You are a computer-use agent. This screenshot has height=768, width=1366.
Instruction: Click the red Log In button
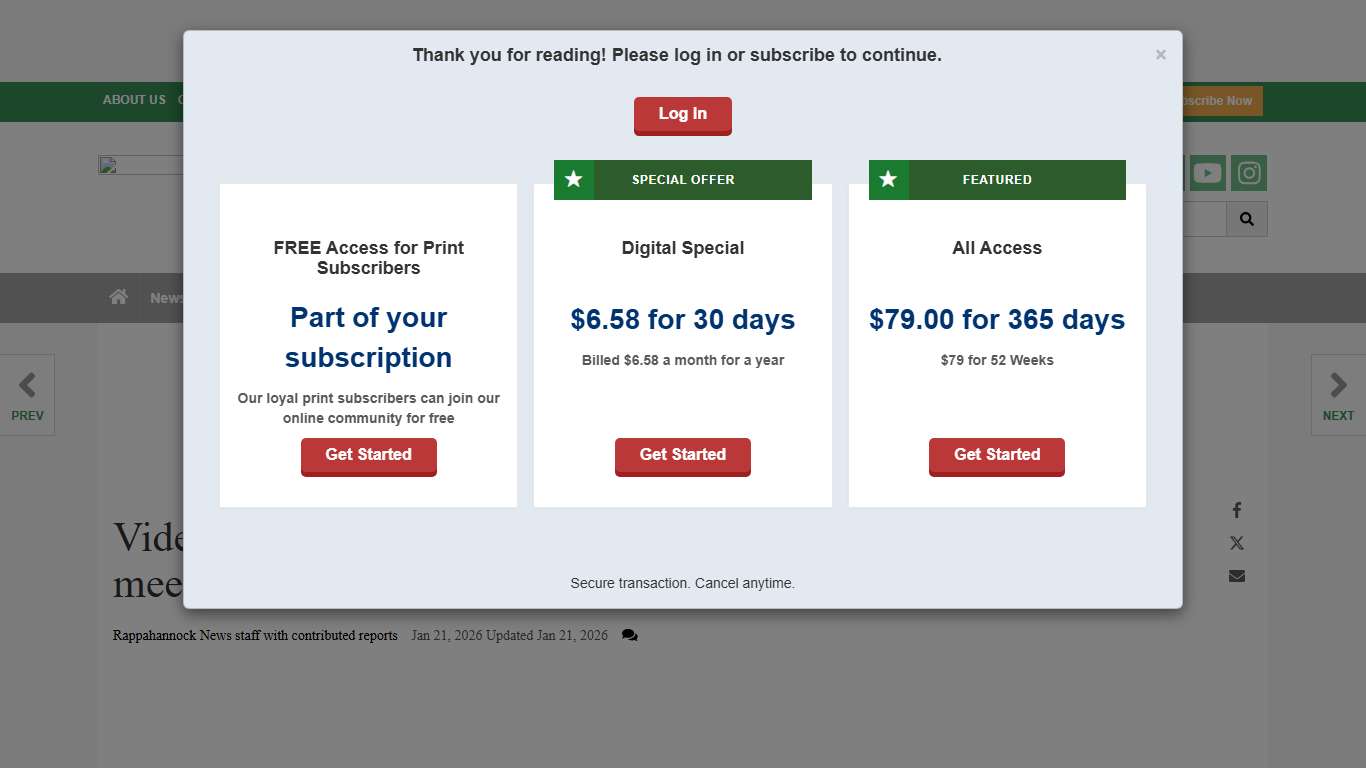point(683,115)
